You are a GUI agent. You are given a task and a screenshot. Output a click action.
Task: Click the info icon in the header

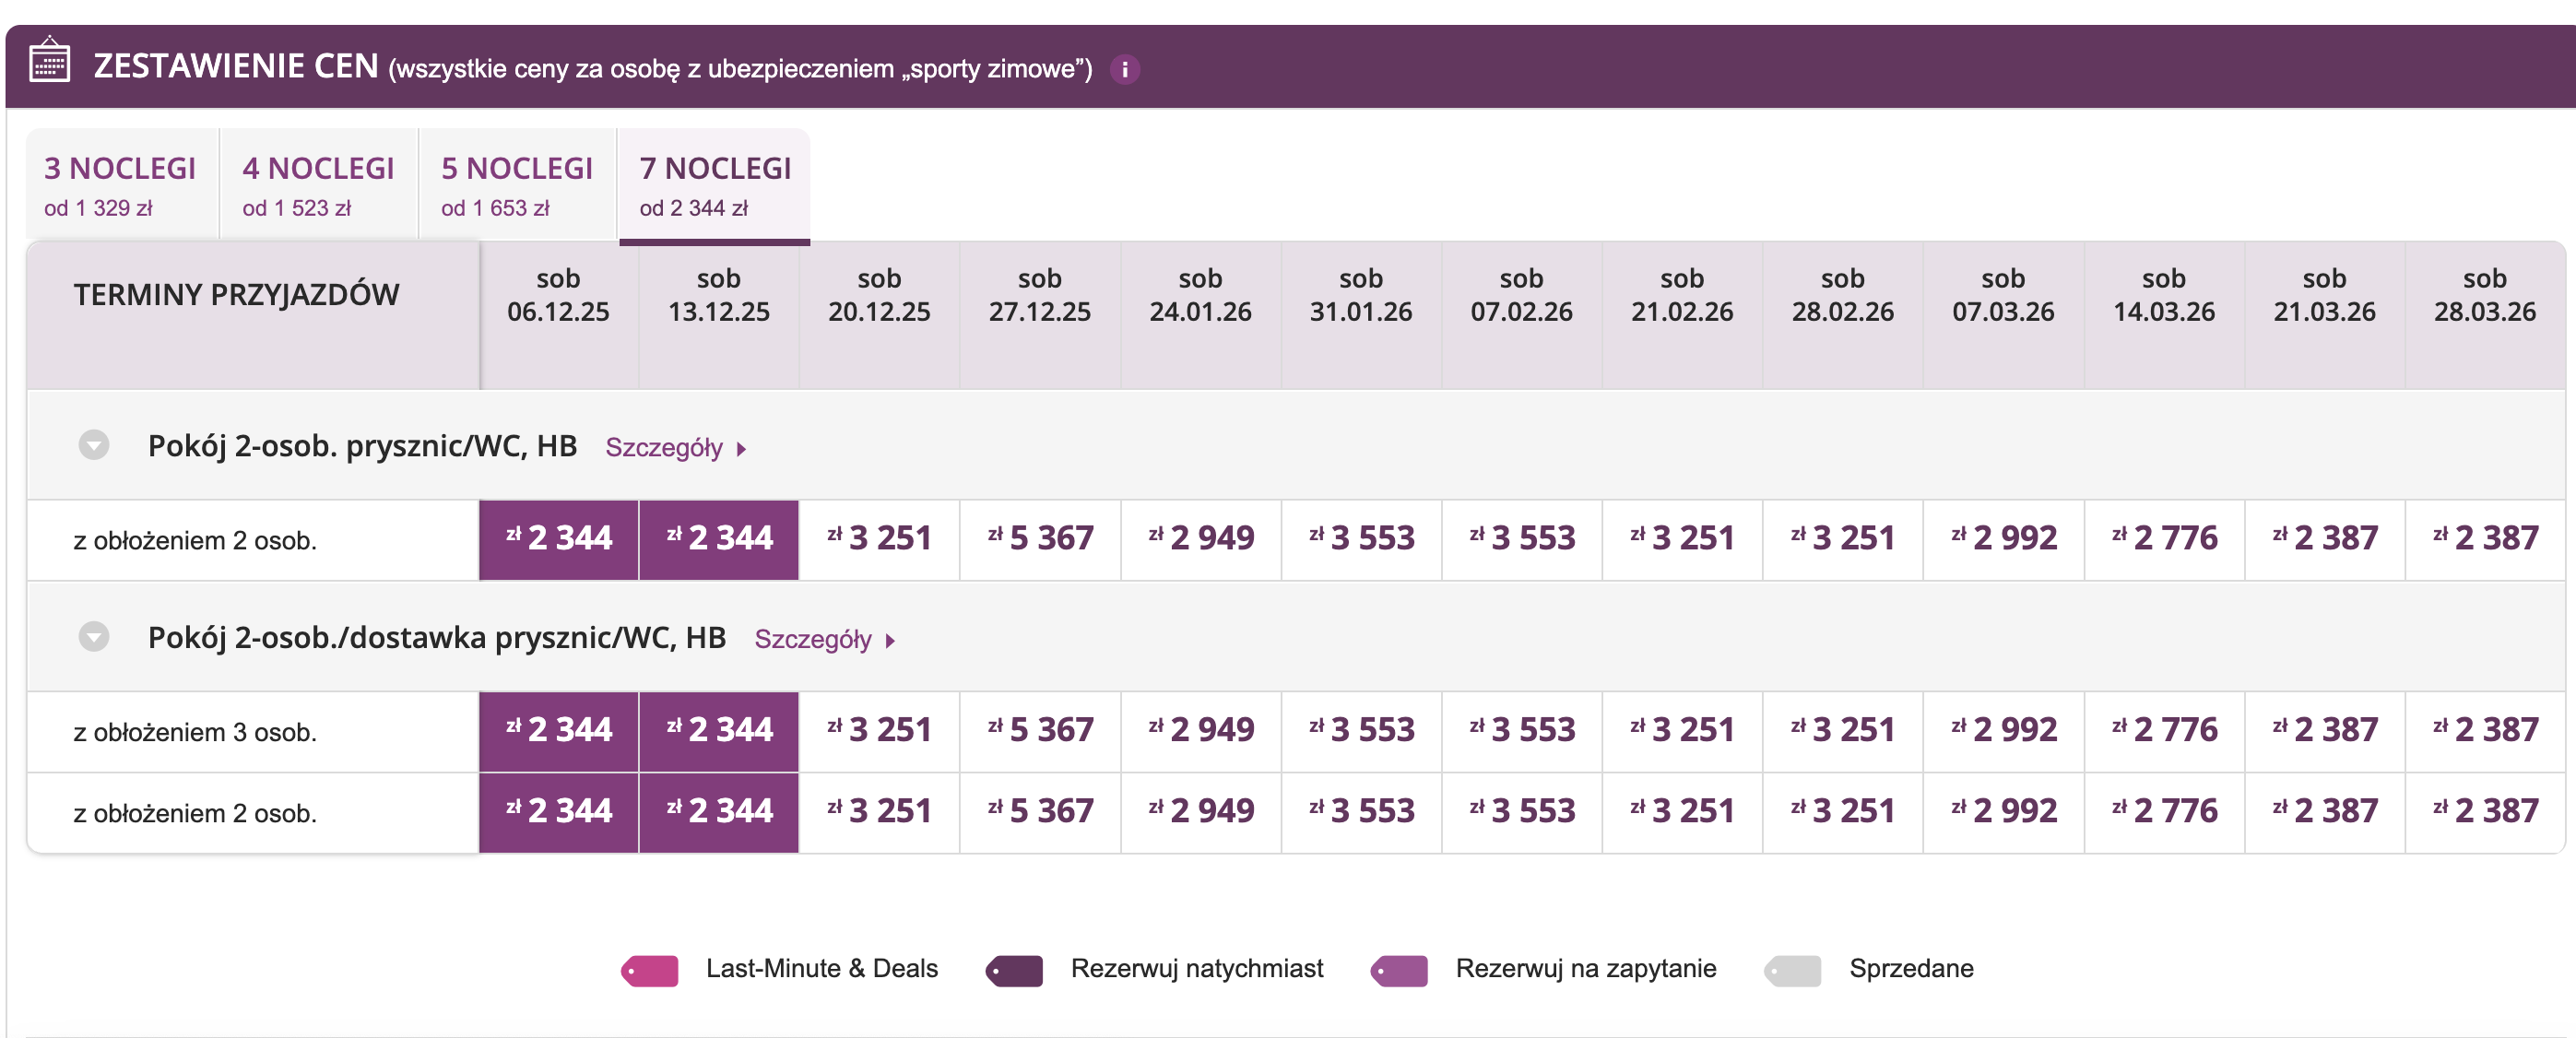1124,69
